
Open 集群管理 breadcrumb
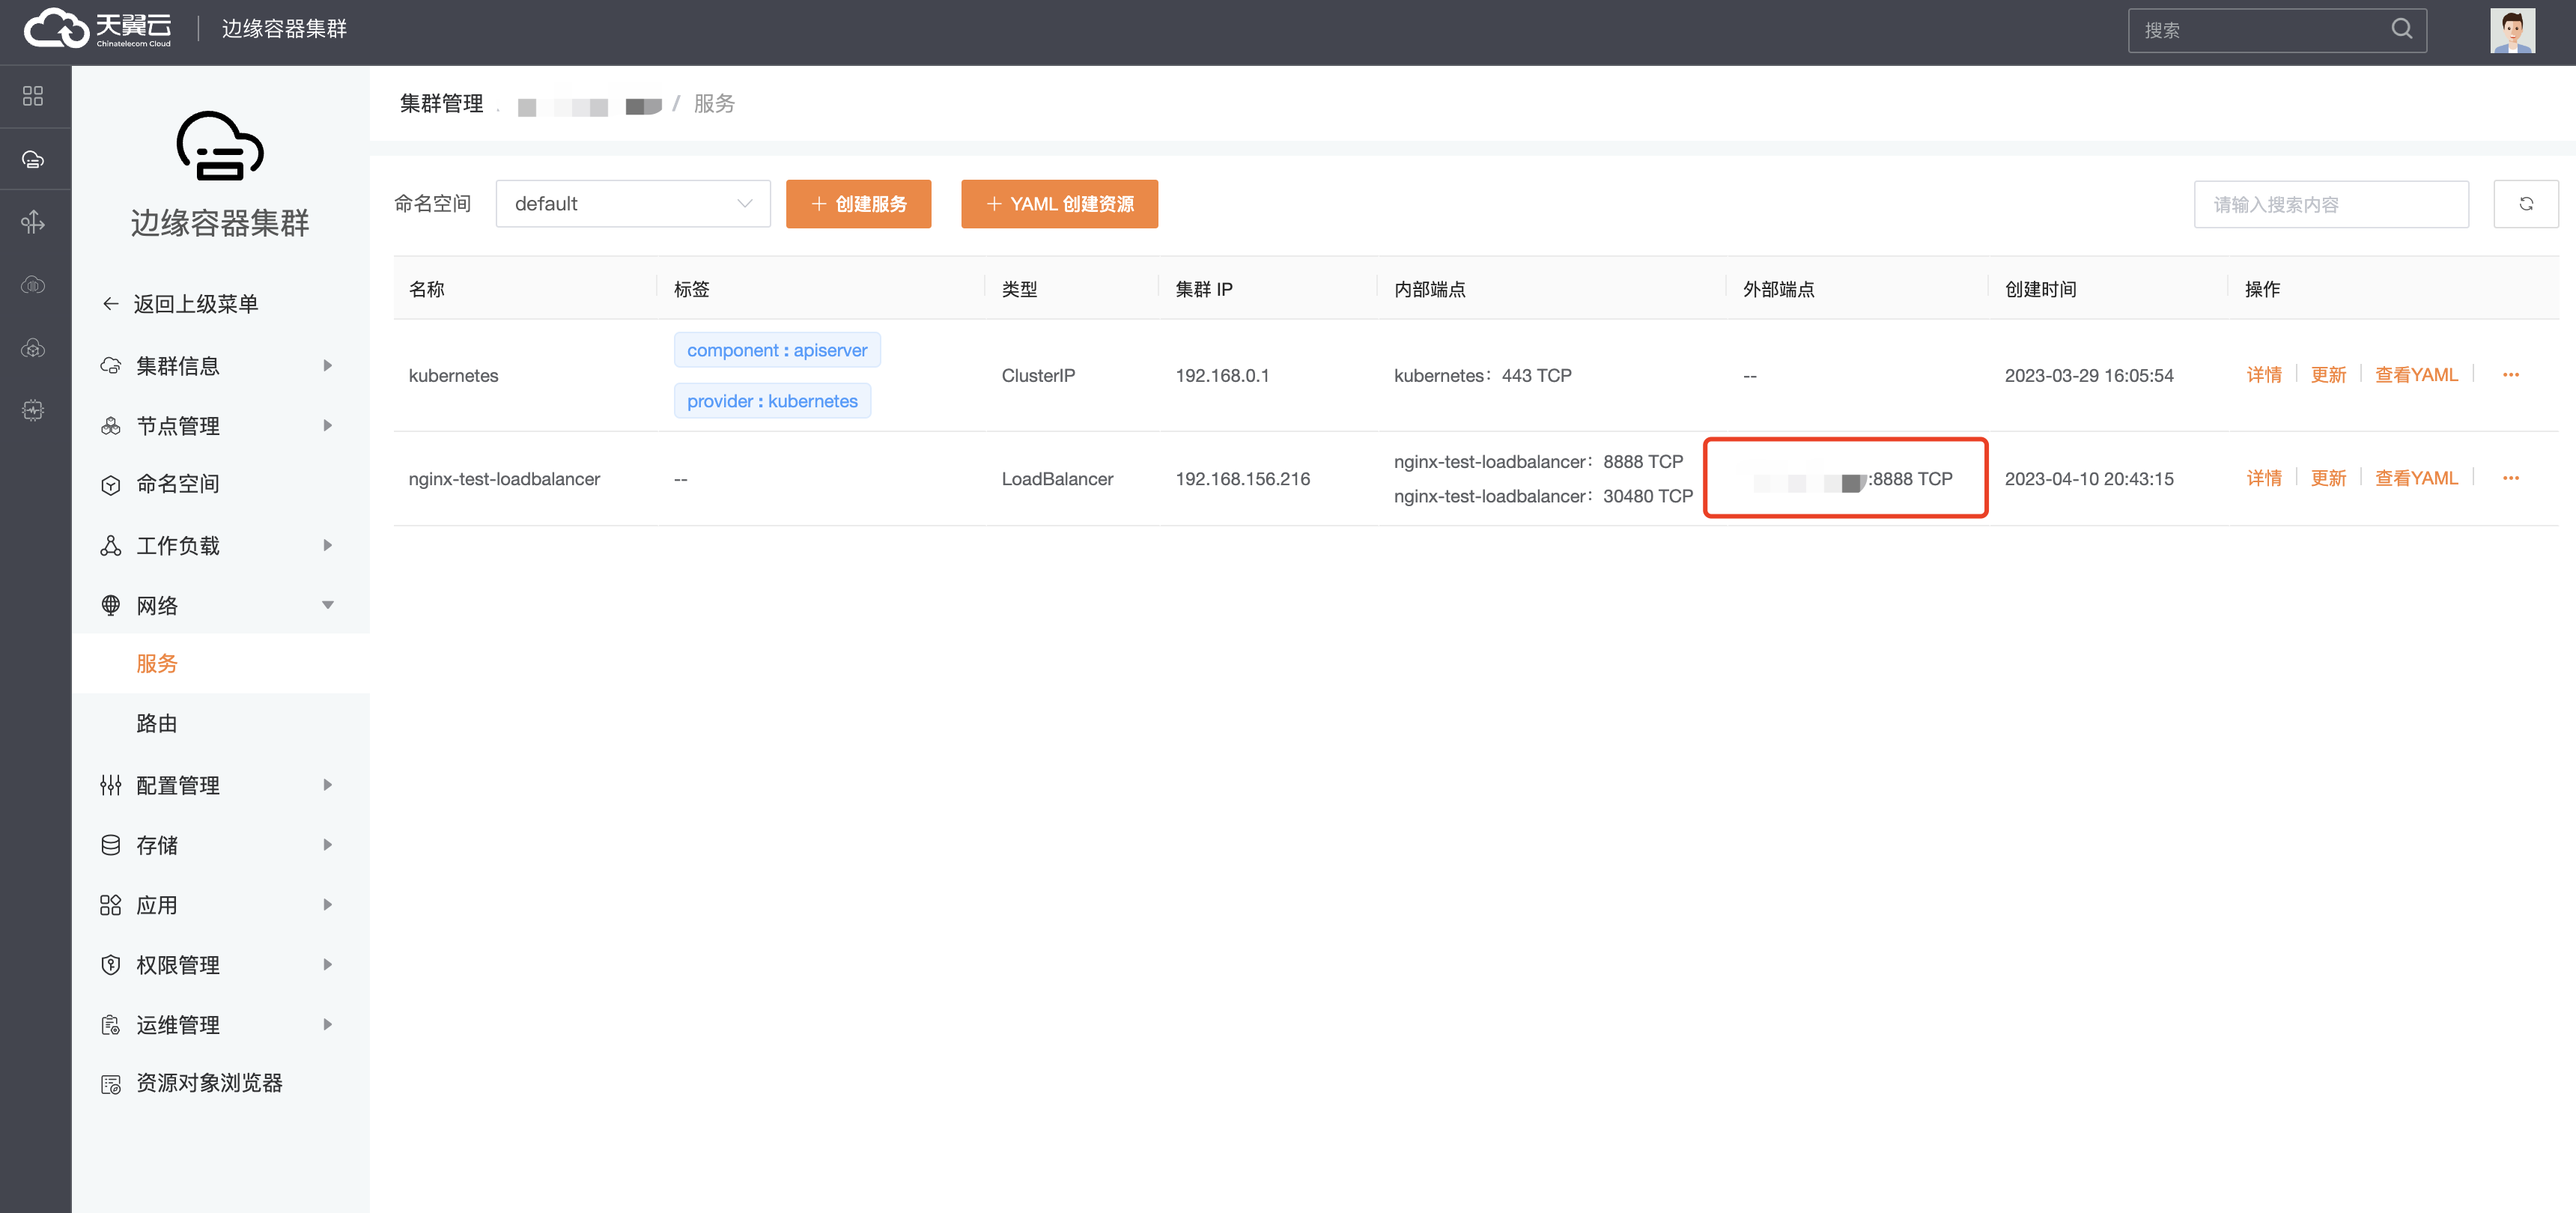click(441, 104)
